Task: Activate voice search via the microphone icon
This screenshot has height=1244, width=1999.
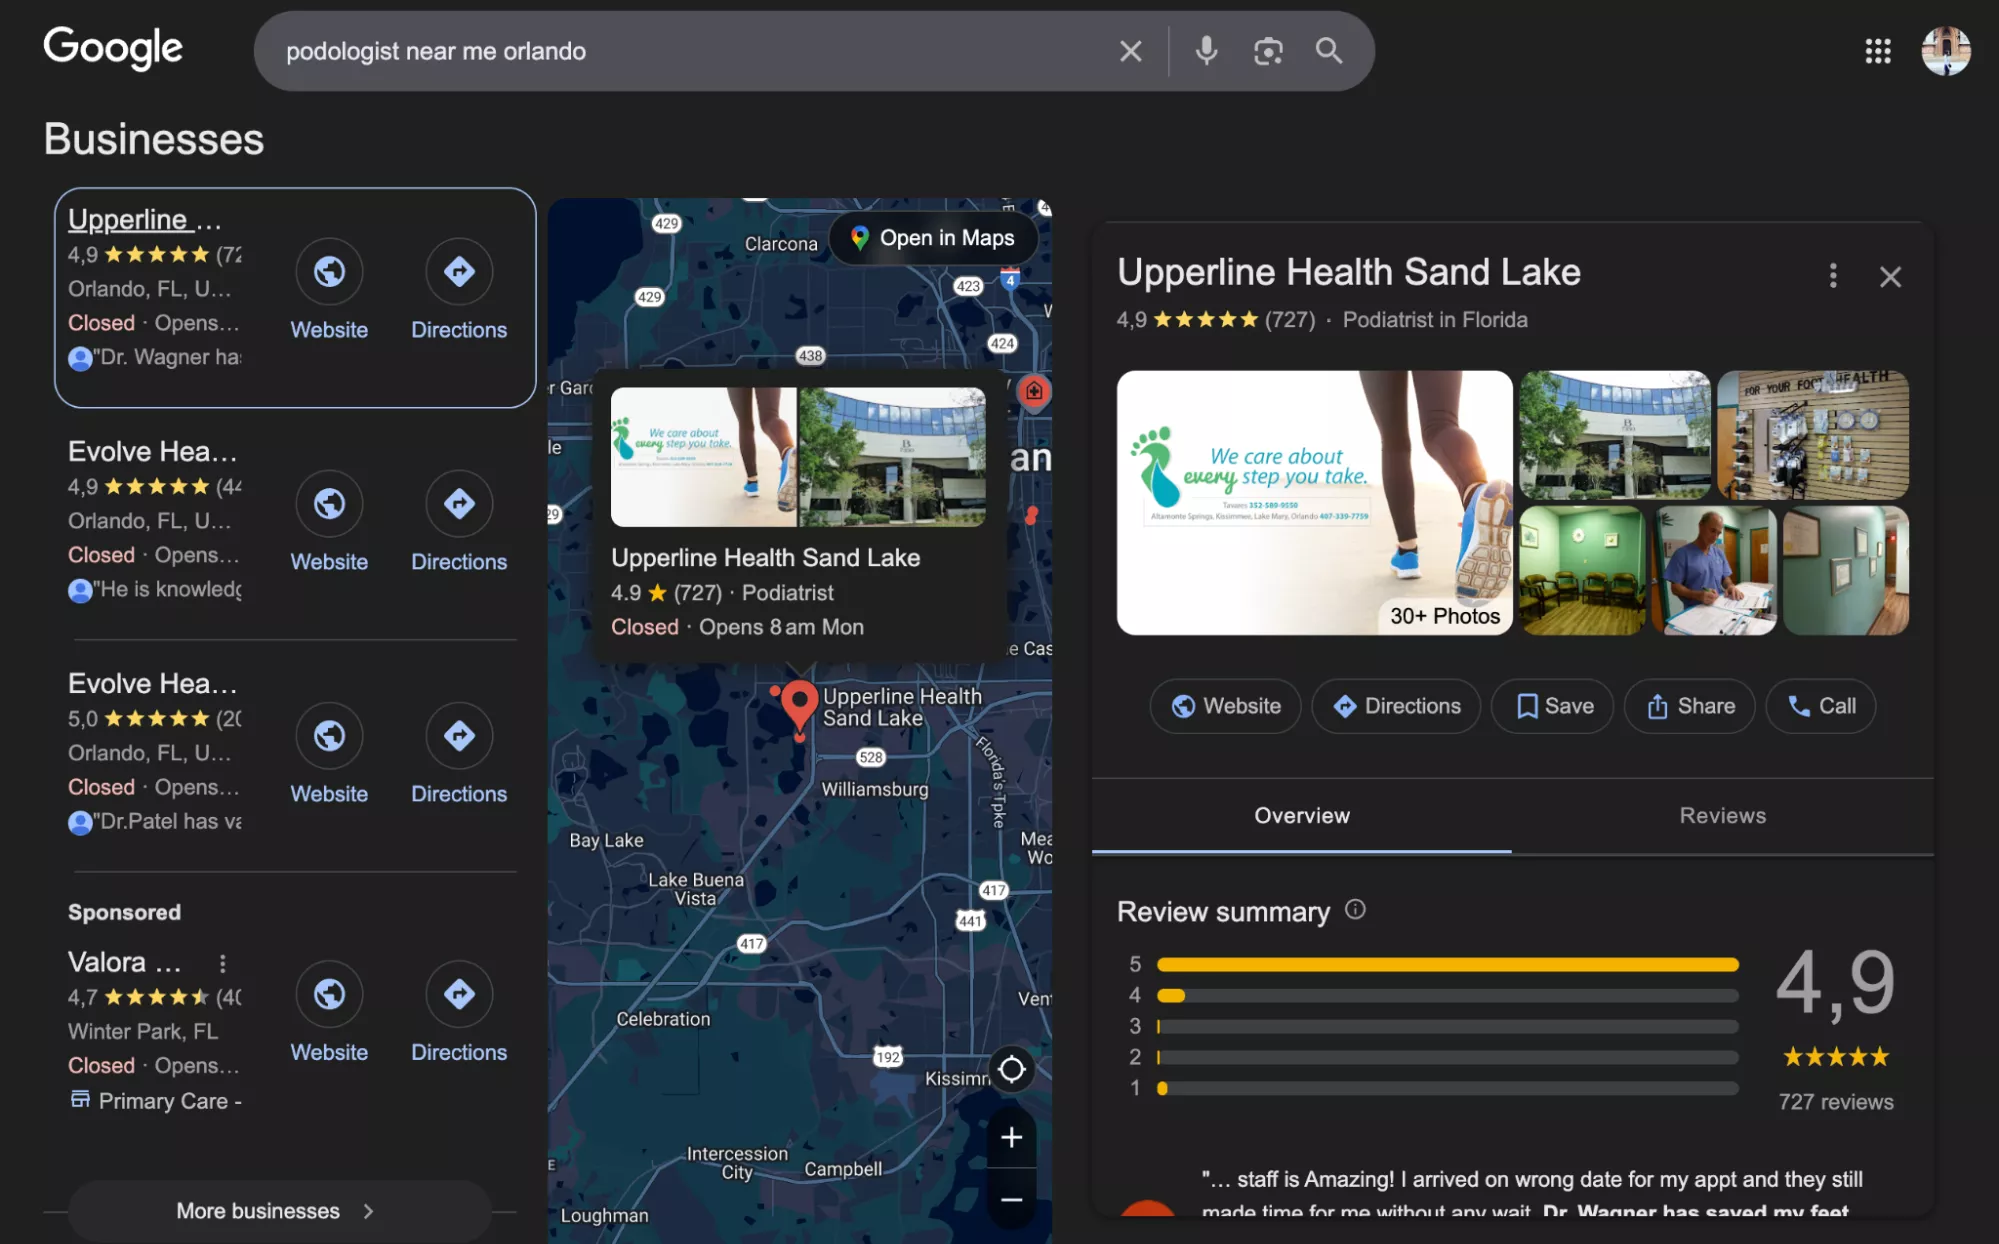Action: point(1206,50)
